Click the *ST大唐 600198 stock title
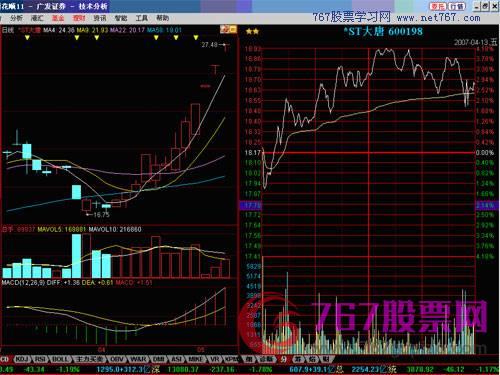 coord(383,32)
